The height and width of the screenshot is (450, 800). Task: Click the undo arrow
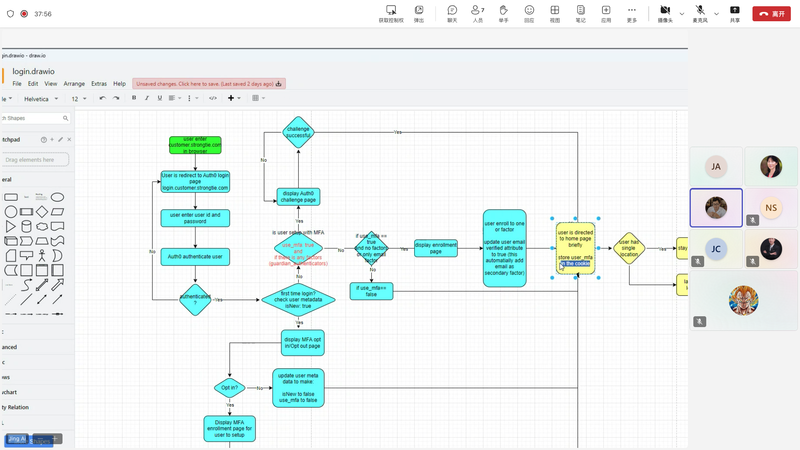(103, 98)
